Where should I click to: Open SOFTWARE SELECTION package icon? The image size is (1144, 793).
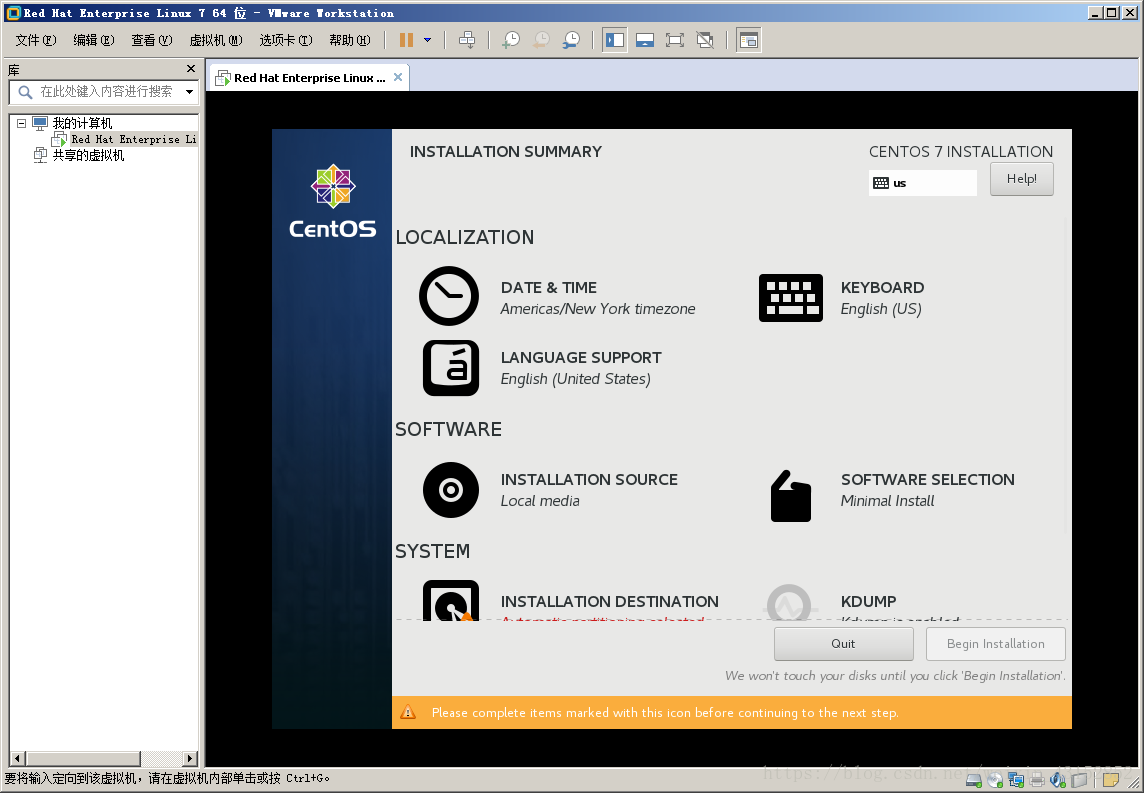(x=791, y=496)
